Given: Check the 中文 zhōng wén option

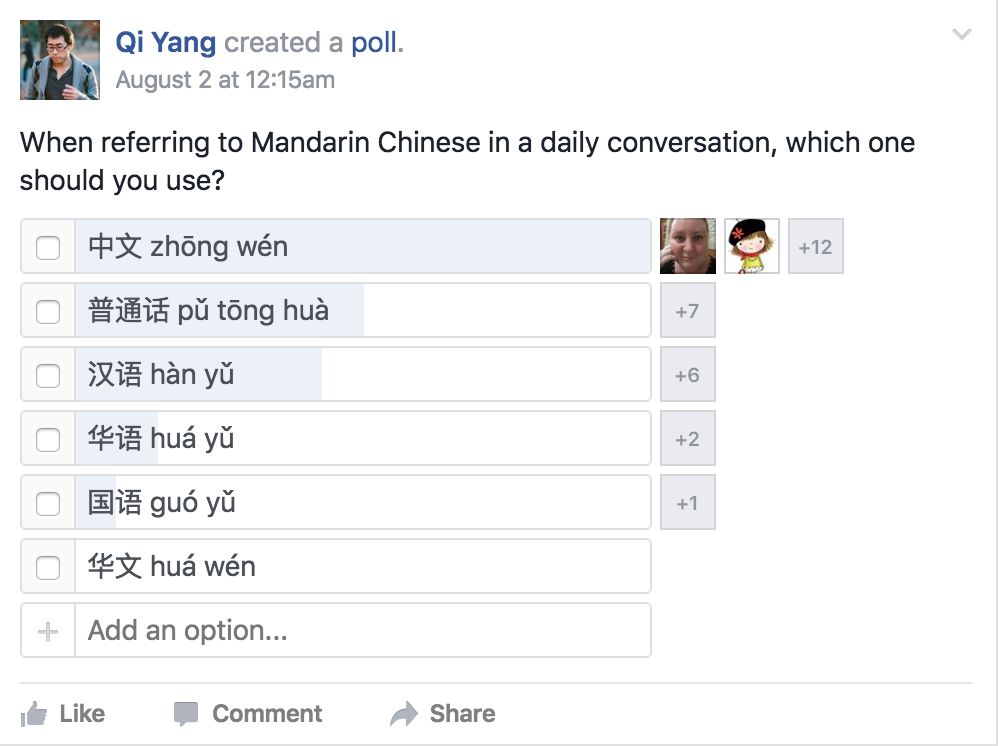Looking at the screenshot, I should (48, 248).
